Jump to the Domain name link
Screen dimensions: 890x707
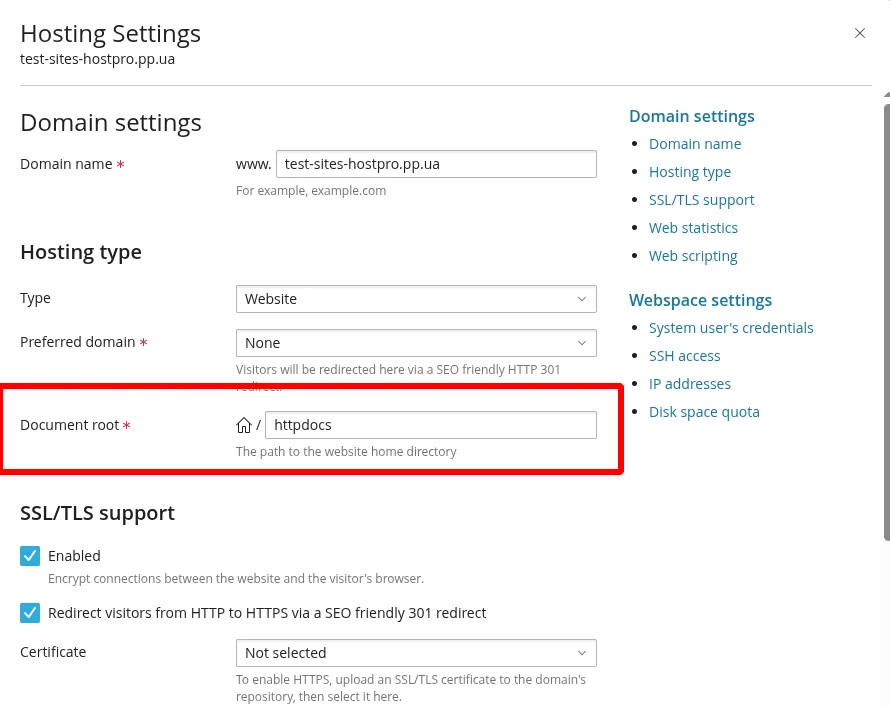point(695,144)
